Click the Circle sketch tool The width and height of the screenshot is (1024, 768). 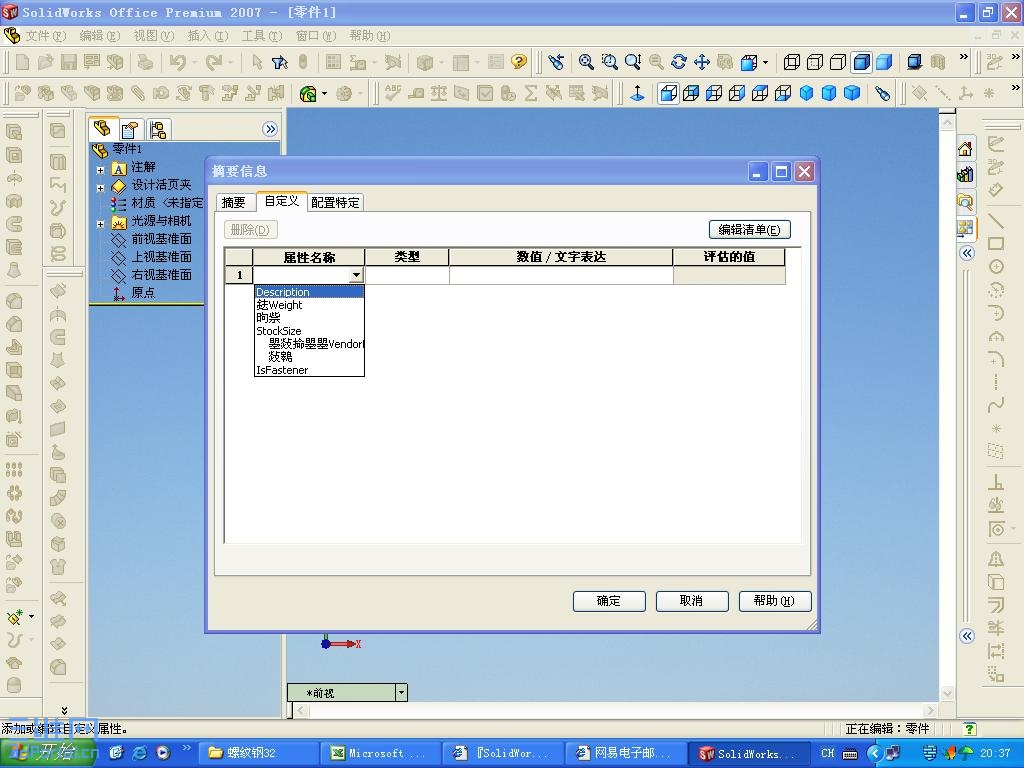pos(996,266)
